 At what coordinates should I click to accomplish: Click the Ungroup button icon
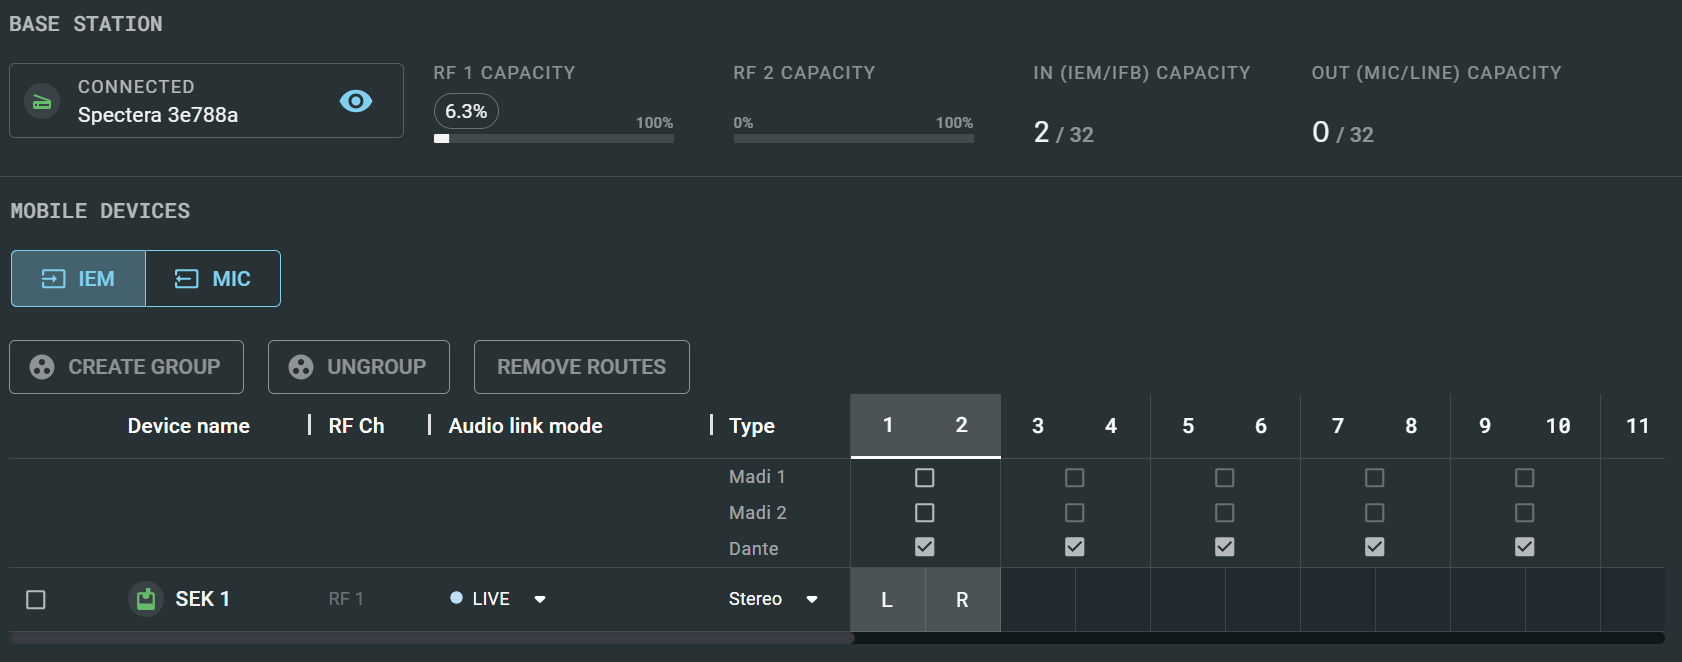(x=301, y=367)
